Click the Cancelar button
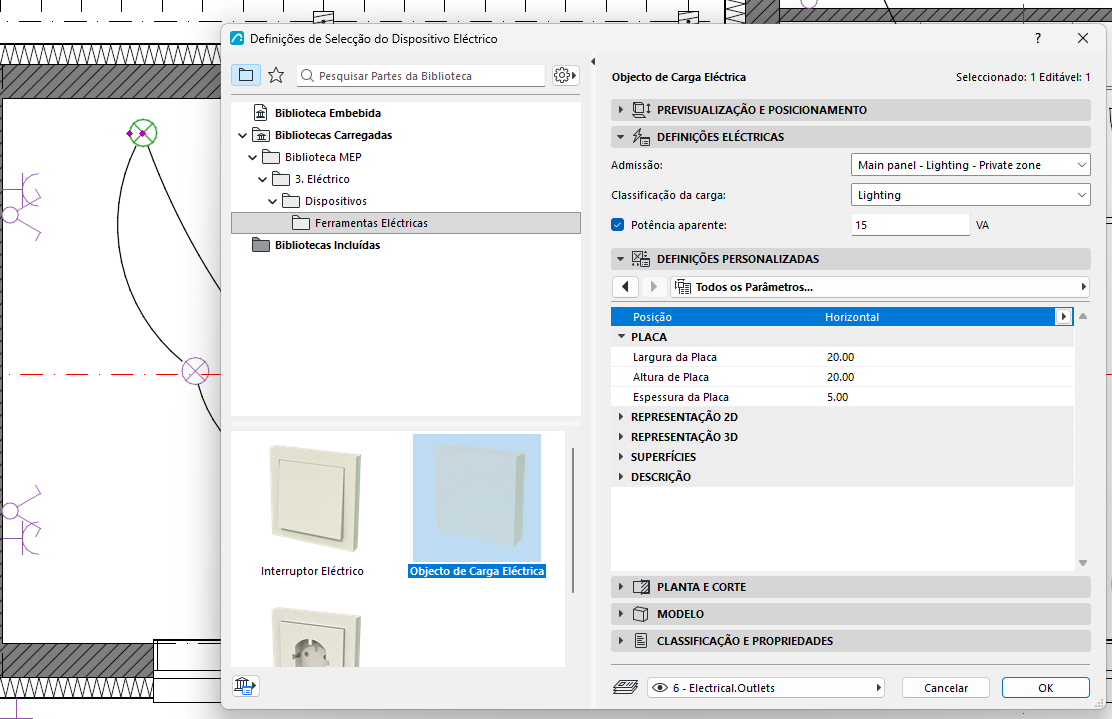Viewport: 1112px width, 719px height. [x=945, y=687]
